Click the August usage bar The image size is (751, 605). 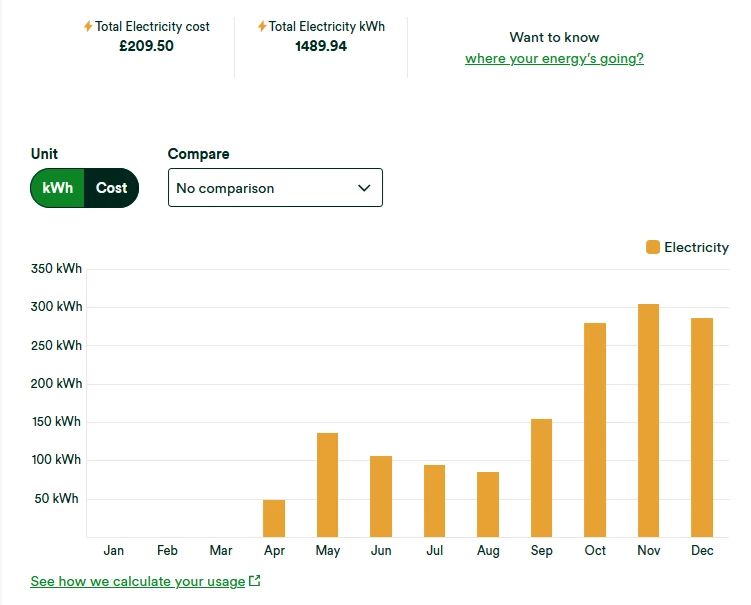(488, 504)
